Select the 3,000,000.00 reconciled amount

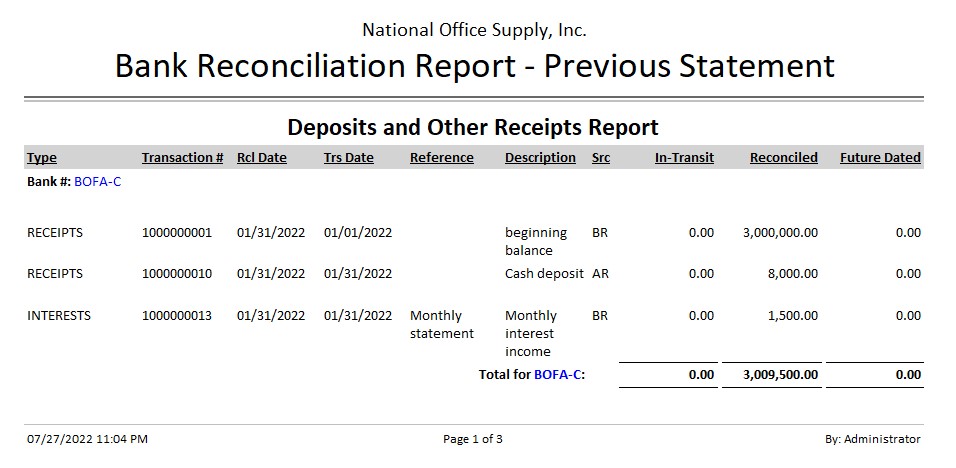[x=780, y=233]
